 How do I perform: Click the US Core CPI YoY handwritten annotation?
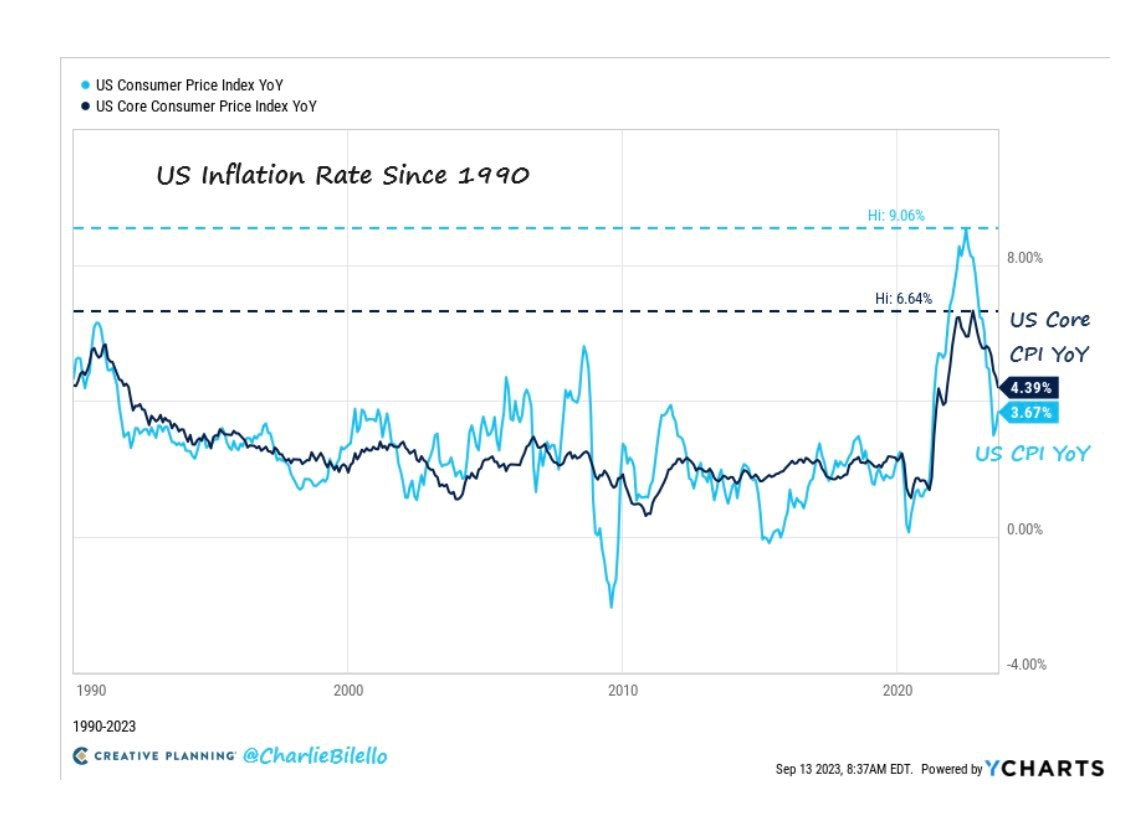[x=1049, y=337]
